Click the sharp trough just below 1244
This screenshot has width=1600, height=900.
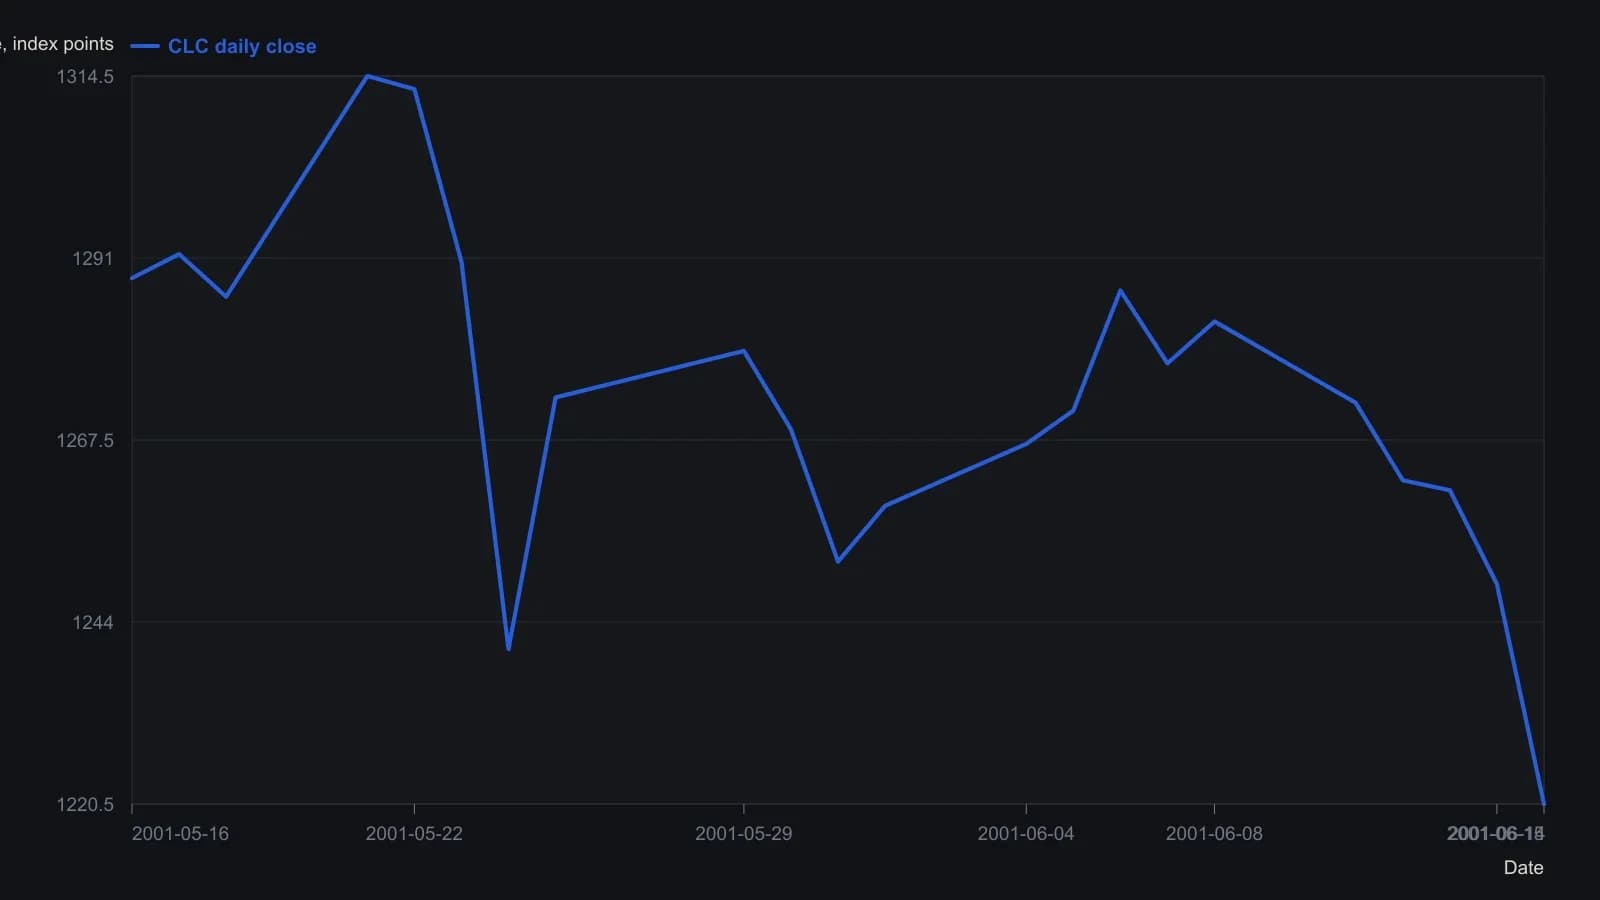tap(509, 649)
